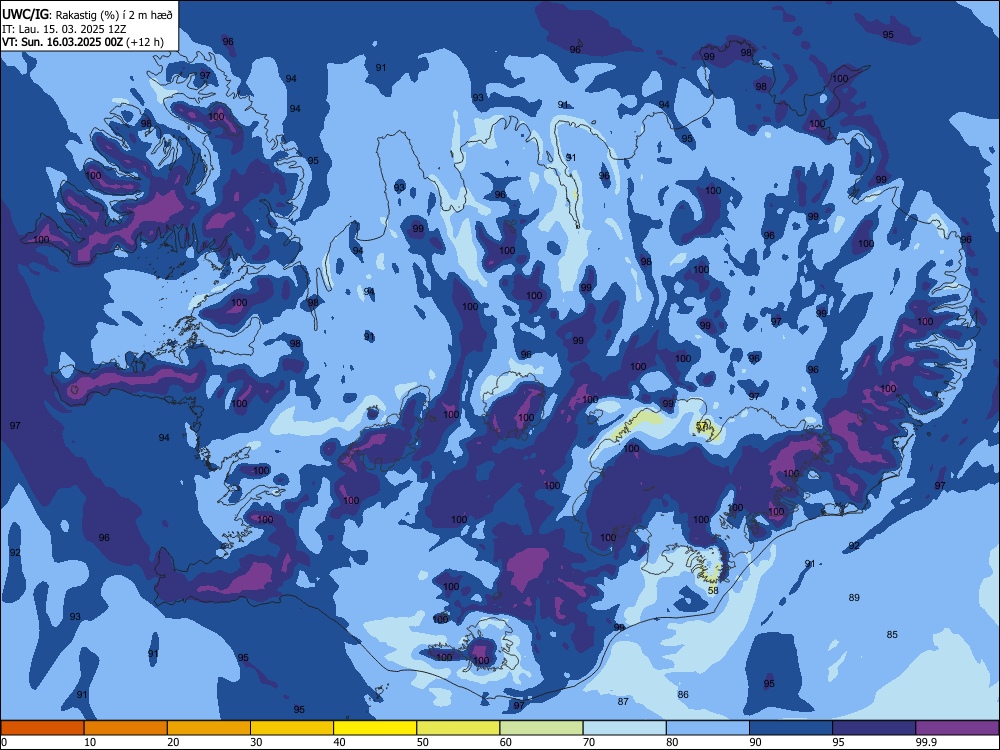
Task: Click the '(+12 h)' forecast offset text
Action: 145,42
